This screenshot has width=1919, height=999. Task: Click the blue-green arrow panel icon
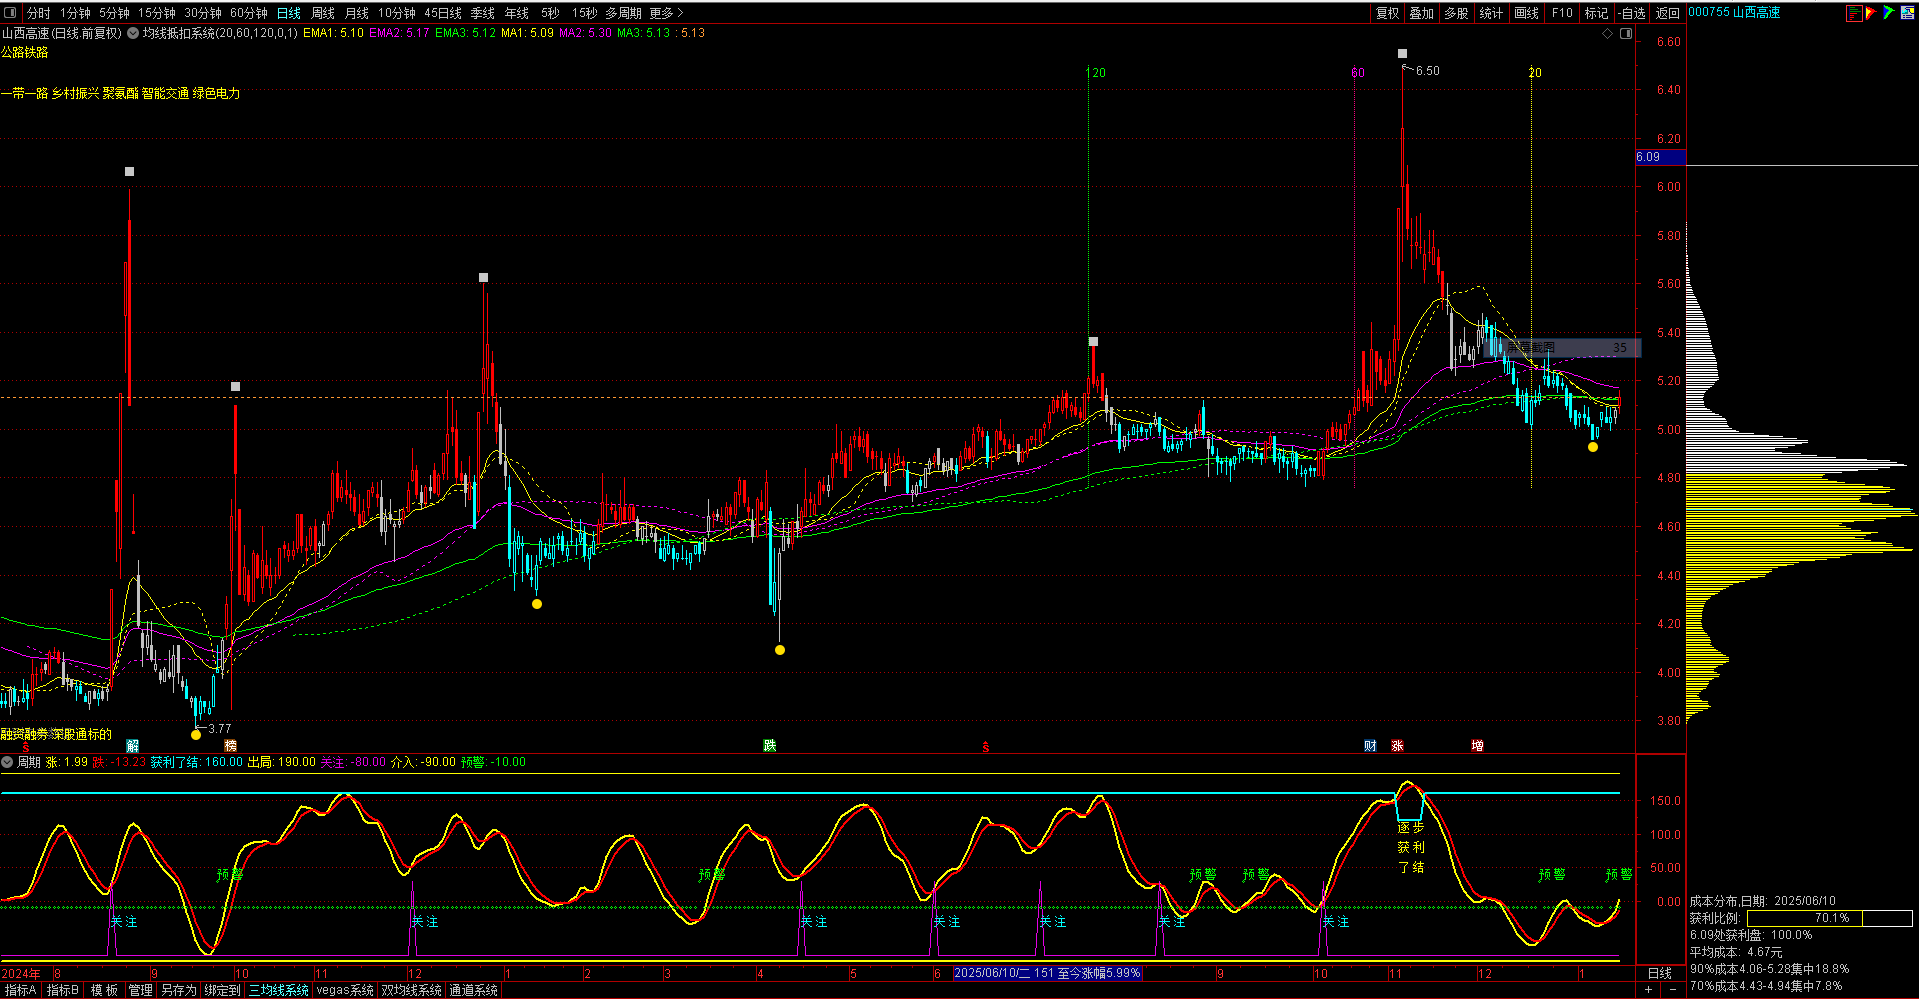pos(1888,13)
